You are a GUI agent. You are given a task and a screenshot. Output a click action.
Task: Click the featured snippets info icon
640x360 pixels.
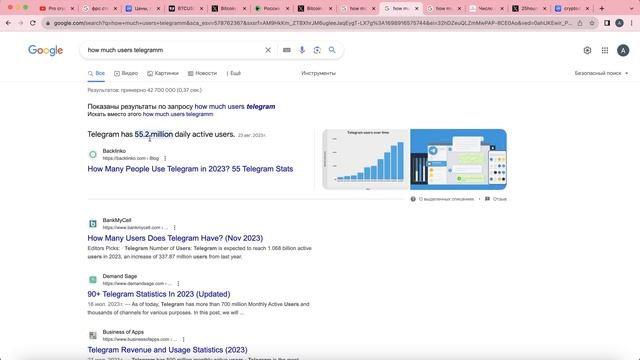click(413, 199)
